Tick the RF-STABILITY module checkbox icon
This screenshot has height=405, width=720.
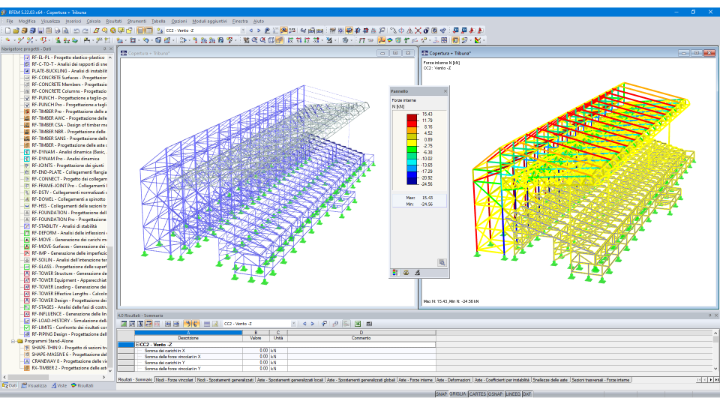(27, 226)
